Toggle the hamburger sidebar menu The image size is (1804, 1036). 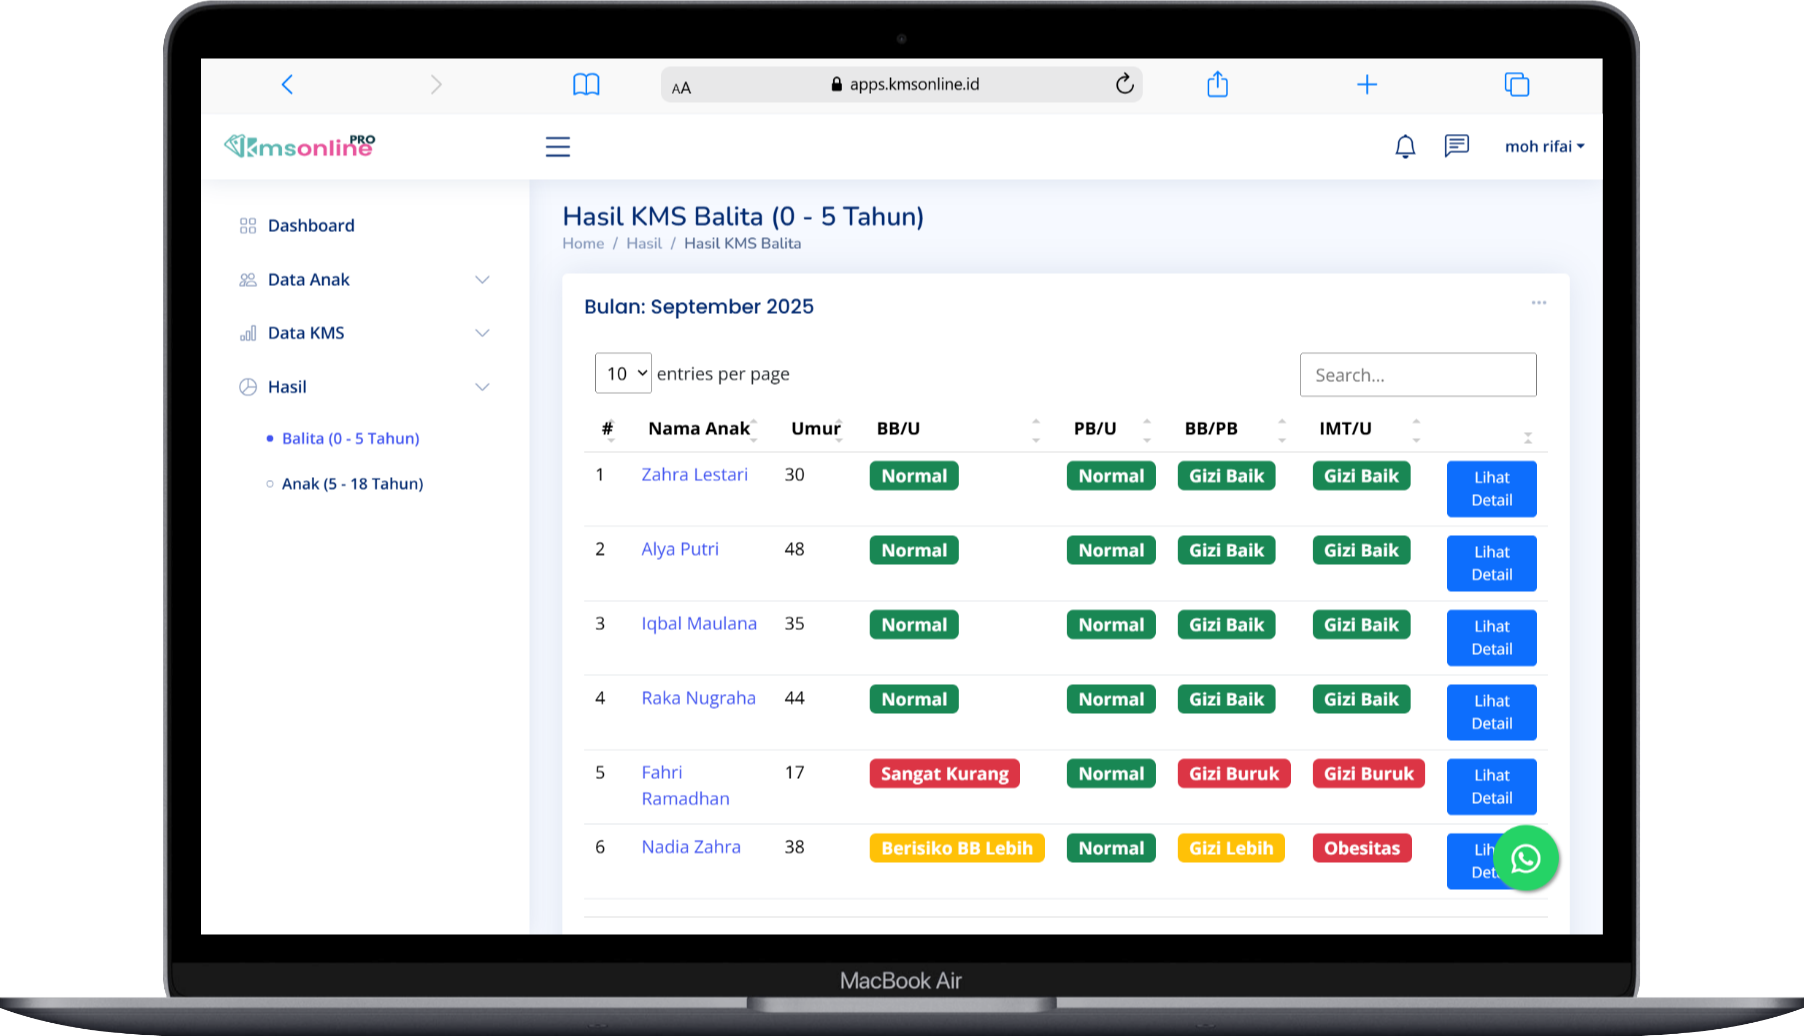557,147
